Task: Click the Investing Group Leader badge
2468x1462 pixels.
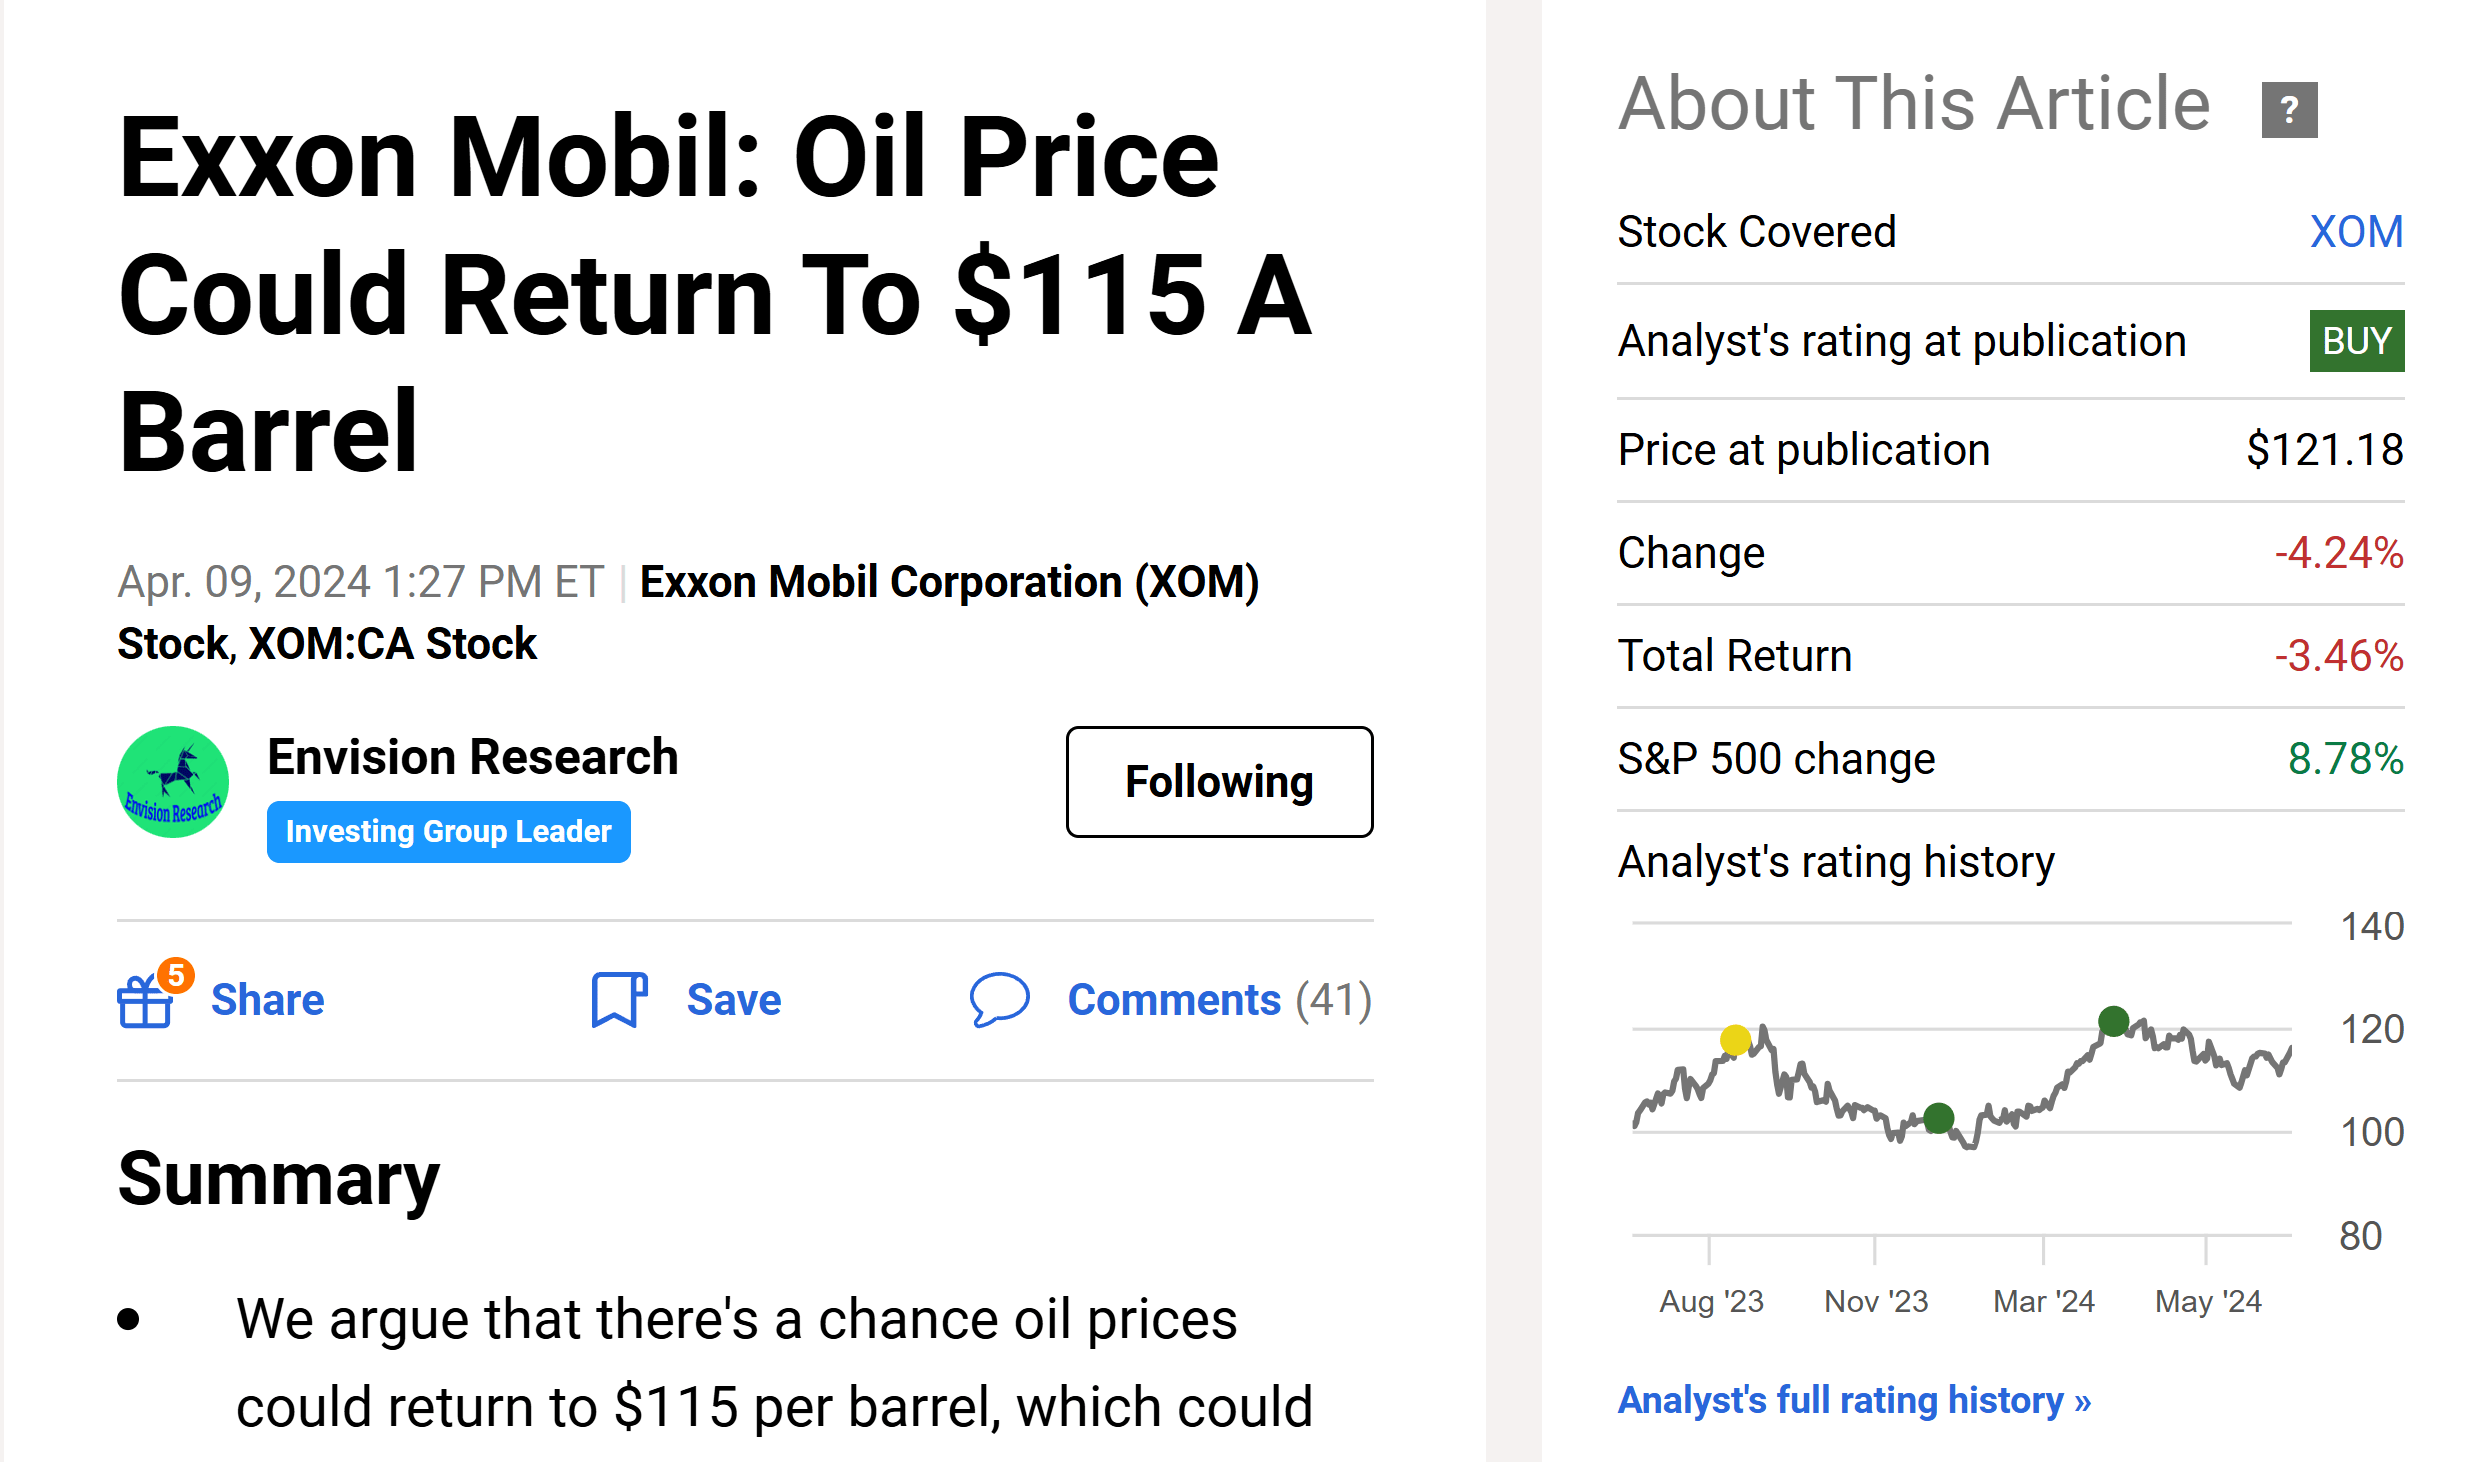Action: 448,831
